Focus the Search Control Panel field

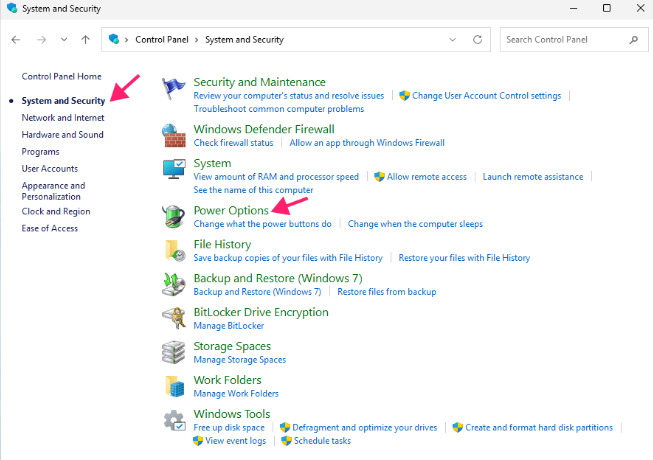(574, 40)
